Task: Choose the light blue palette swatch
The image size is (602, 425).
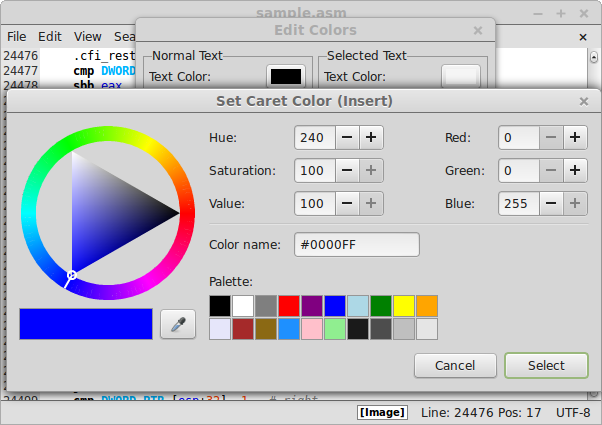Action: click(x=358, y=306)
